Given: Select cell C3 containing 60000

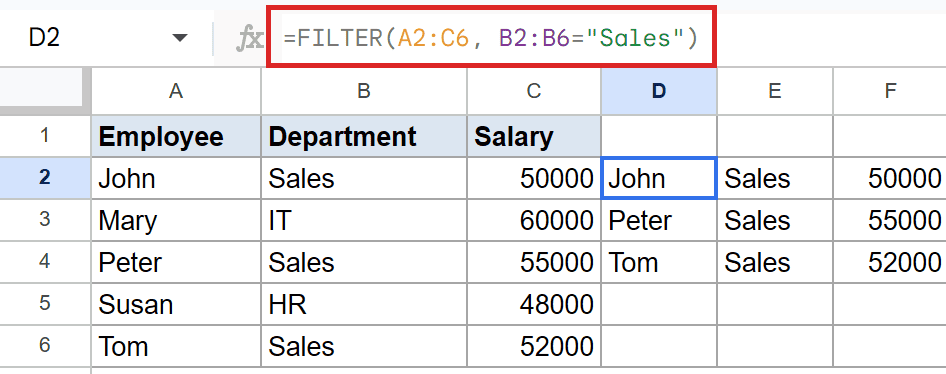Looking at the screenshot, I should [x=534, y=220].
